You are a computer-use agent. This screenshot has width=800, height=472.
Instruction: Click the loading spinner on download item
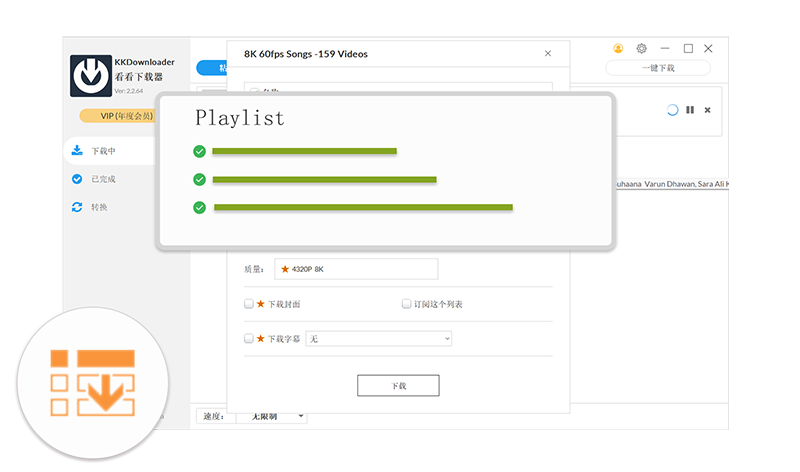(672, 110)
